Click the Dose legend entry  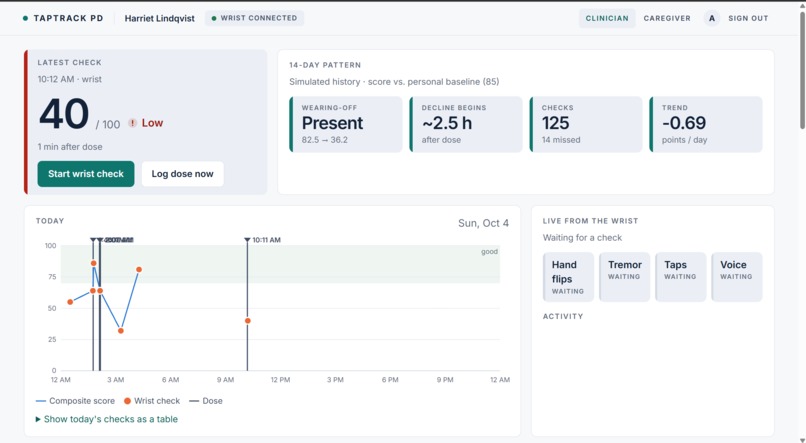point(206,401)
